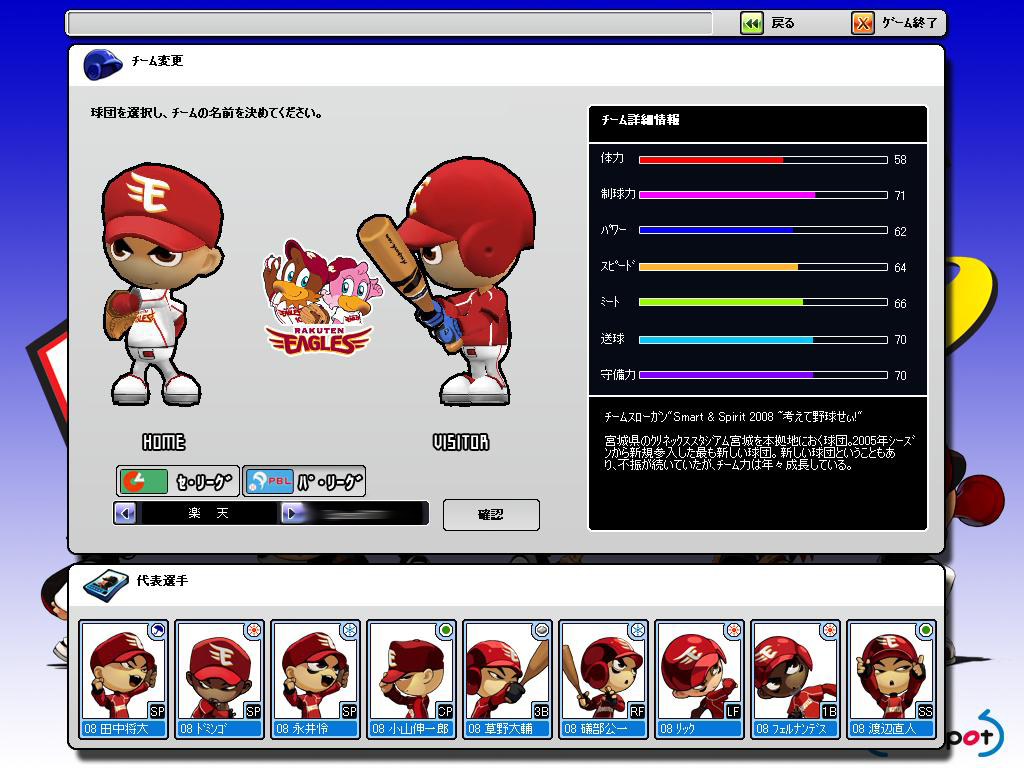Image resolution: width=1024 pixels, height=768 pixels.
Task: Click the purple 守備力 stat bar
Action: pos(763,376)
